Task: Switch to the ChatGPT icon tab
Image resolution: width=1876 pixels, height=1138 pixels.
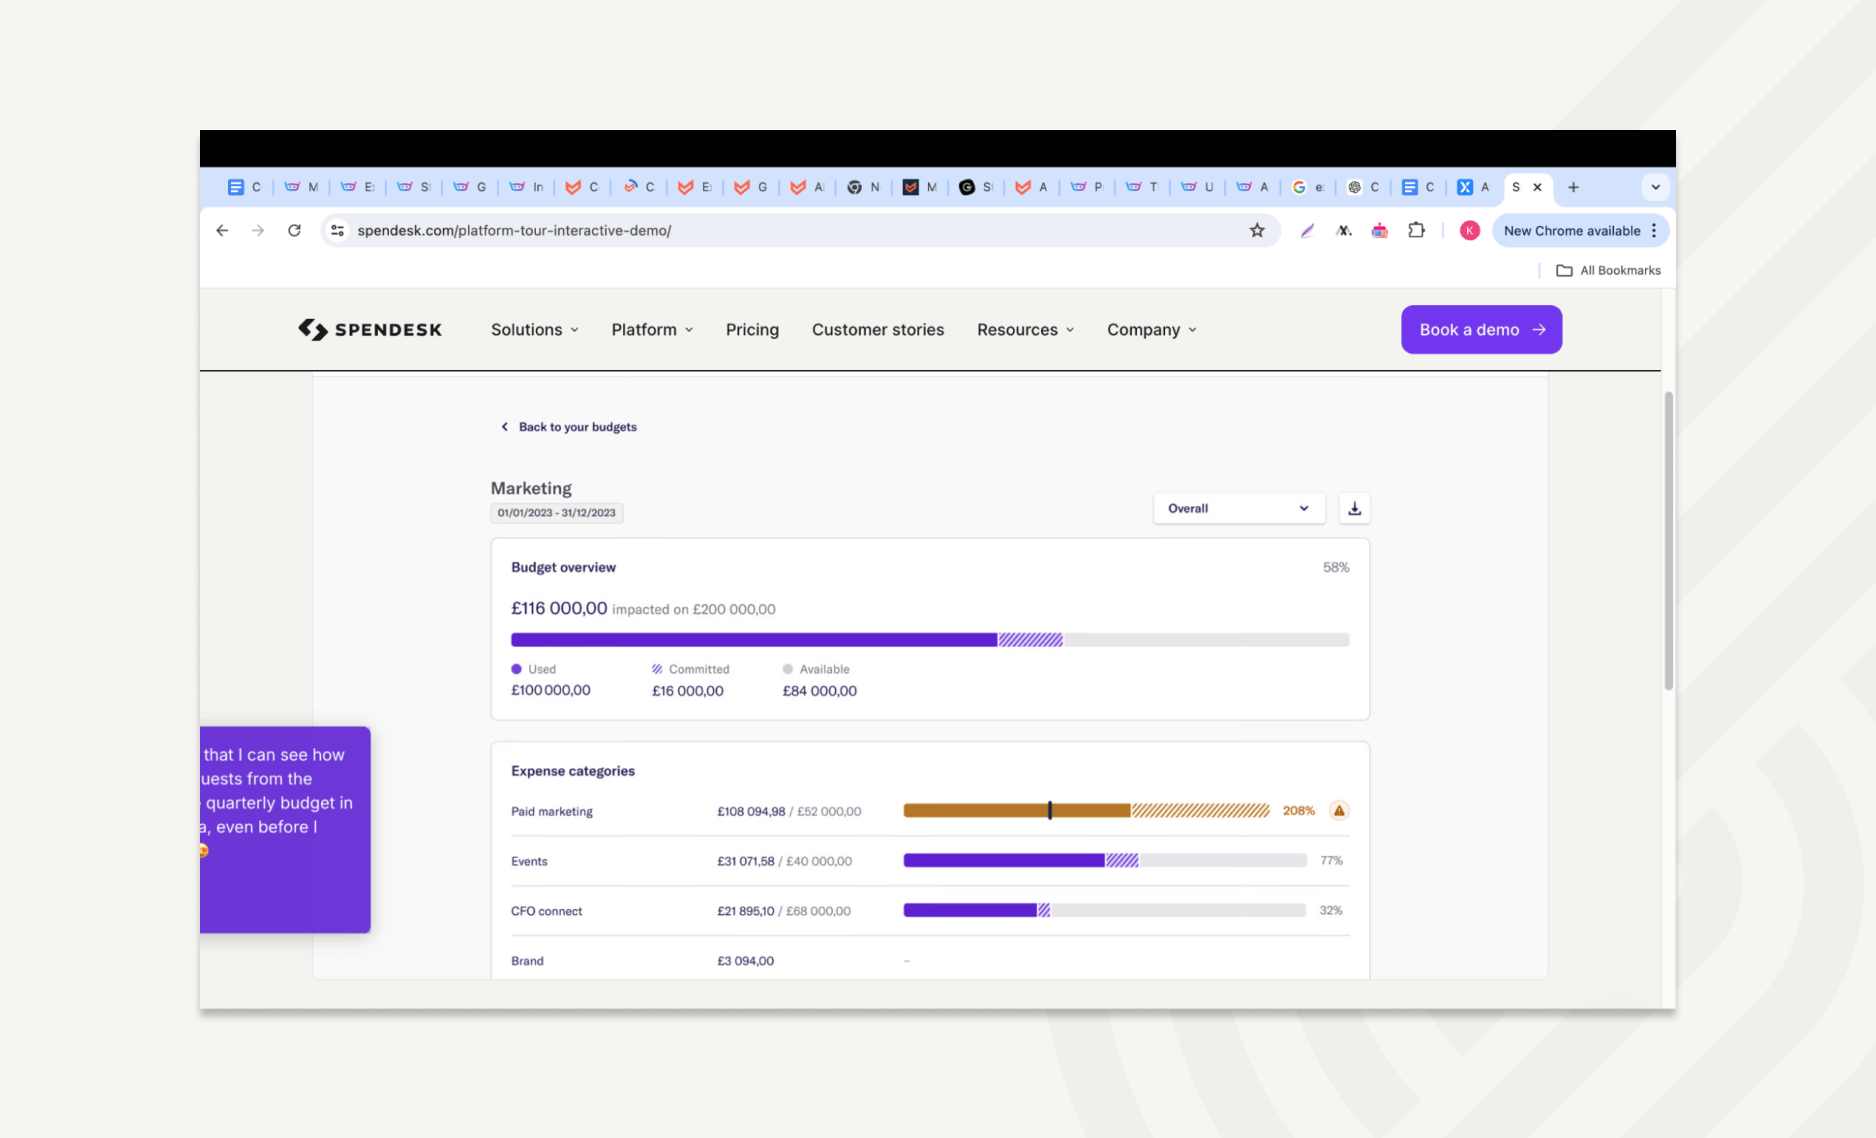Action: click(x=1363, y=187)
